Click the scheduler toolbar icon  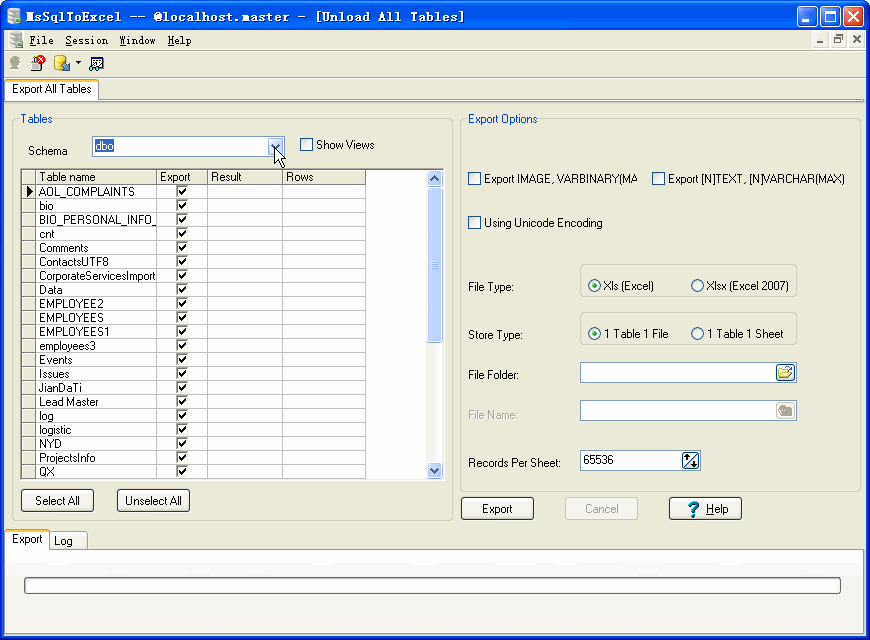(96, 64)
